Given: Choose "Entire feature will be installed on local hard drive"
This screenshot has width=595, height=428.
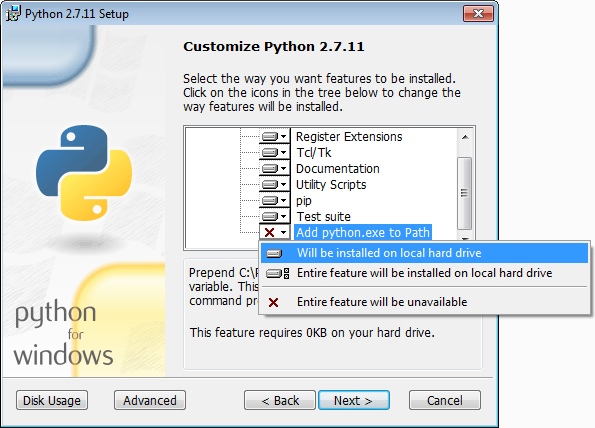Looking at the screenshot, I should tap(424, 273).
